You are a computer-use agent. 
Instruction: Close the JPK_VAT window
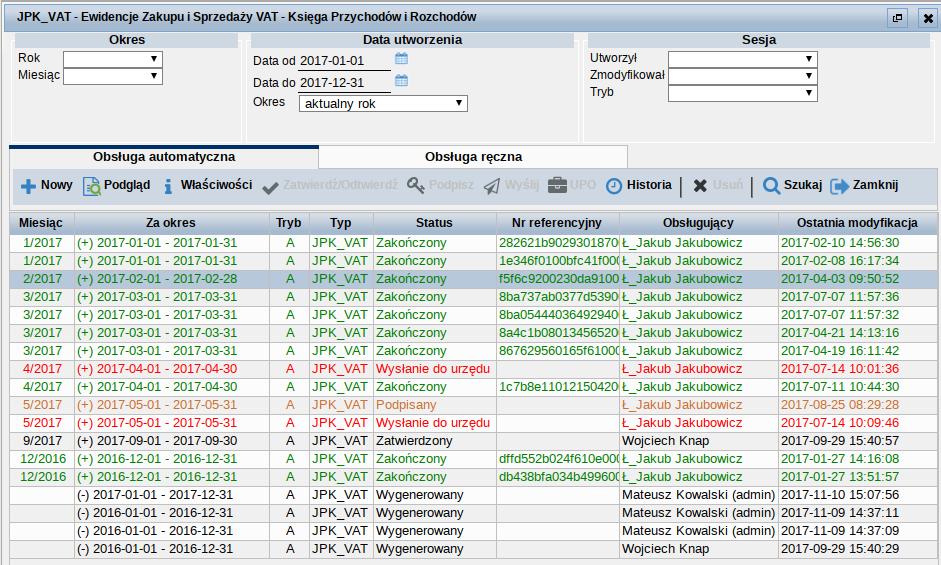(928, 18)
